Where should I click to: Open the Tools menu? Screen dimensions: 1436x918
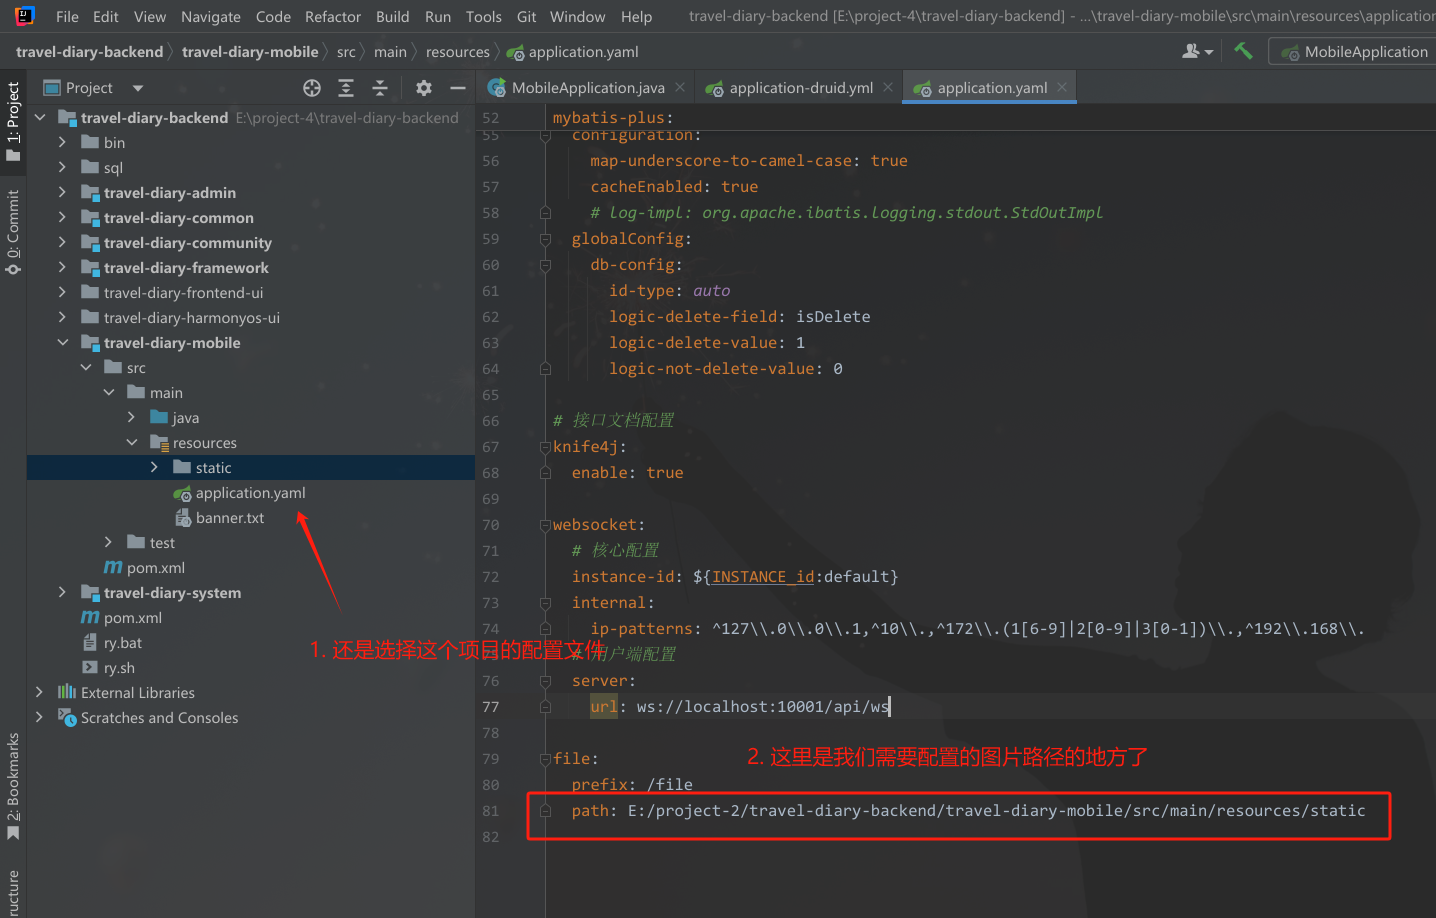(x=484, y=17)
